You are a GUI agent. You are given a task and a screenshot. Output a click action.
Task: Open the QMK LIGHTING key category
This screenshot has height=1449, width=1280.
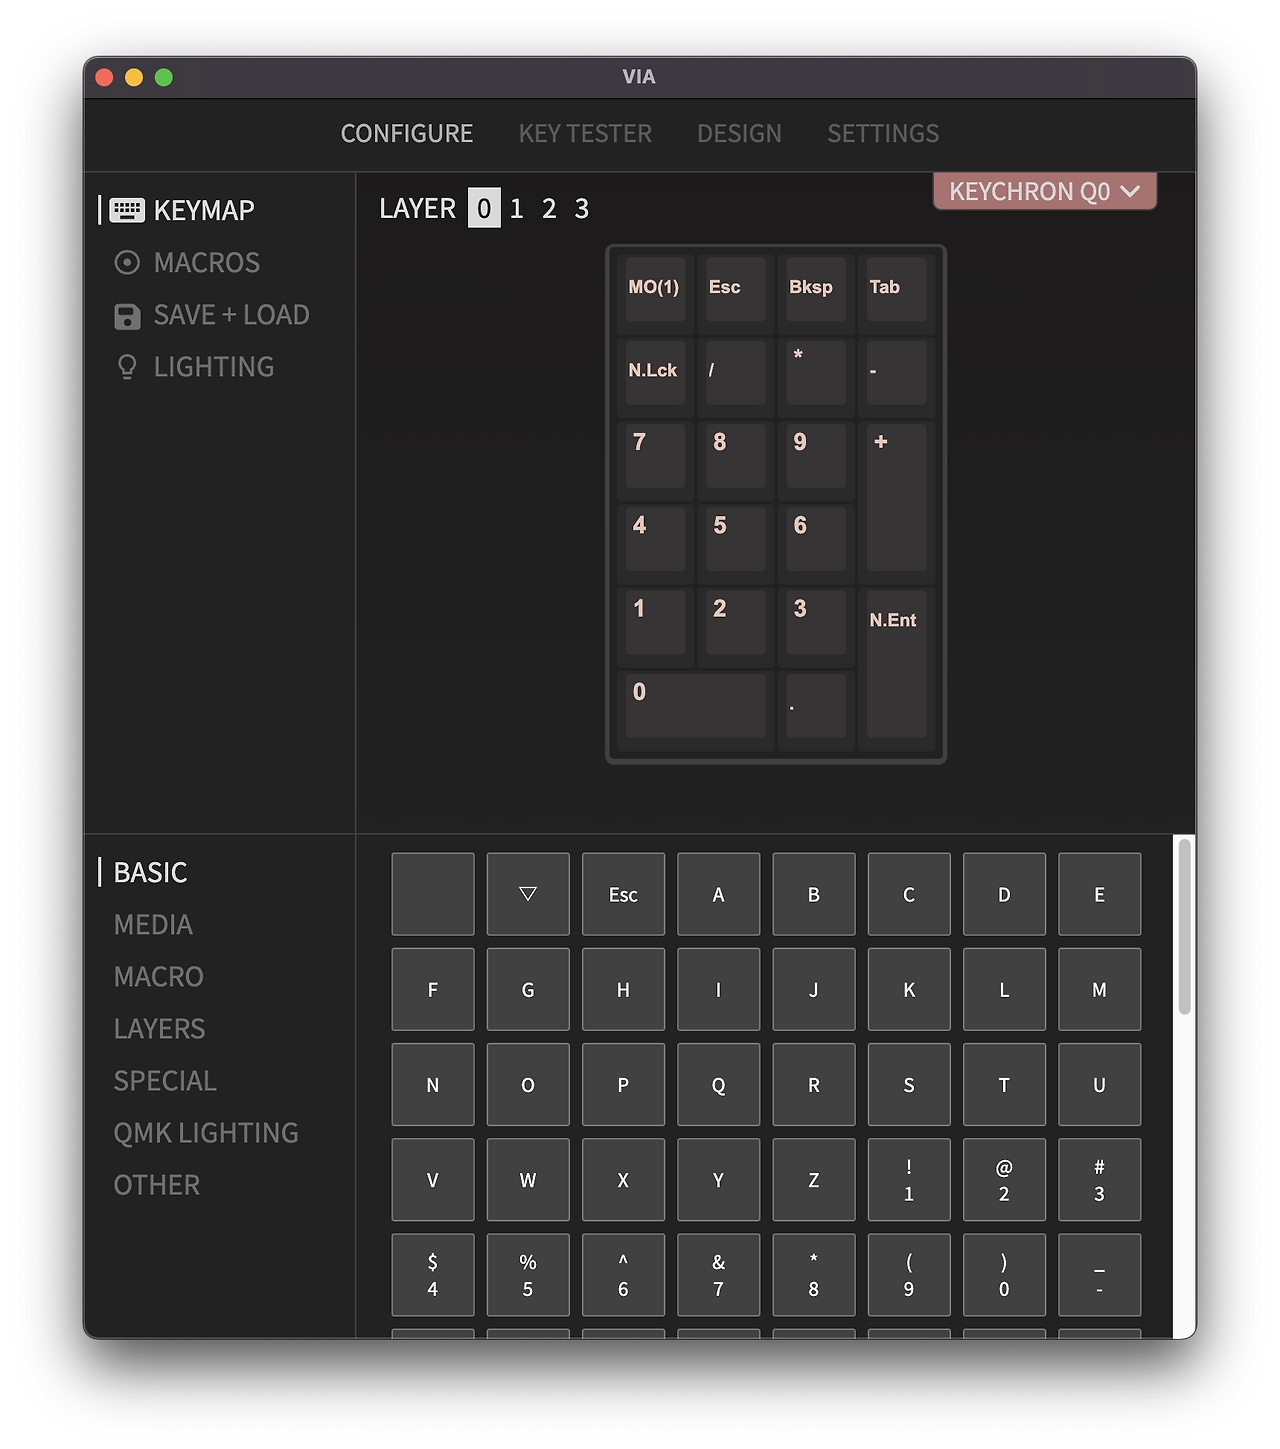[x=206, y=1133]
